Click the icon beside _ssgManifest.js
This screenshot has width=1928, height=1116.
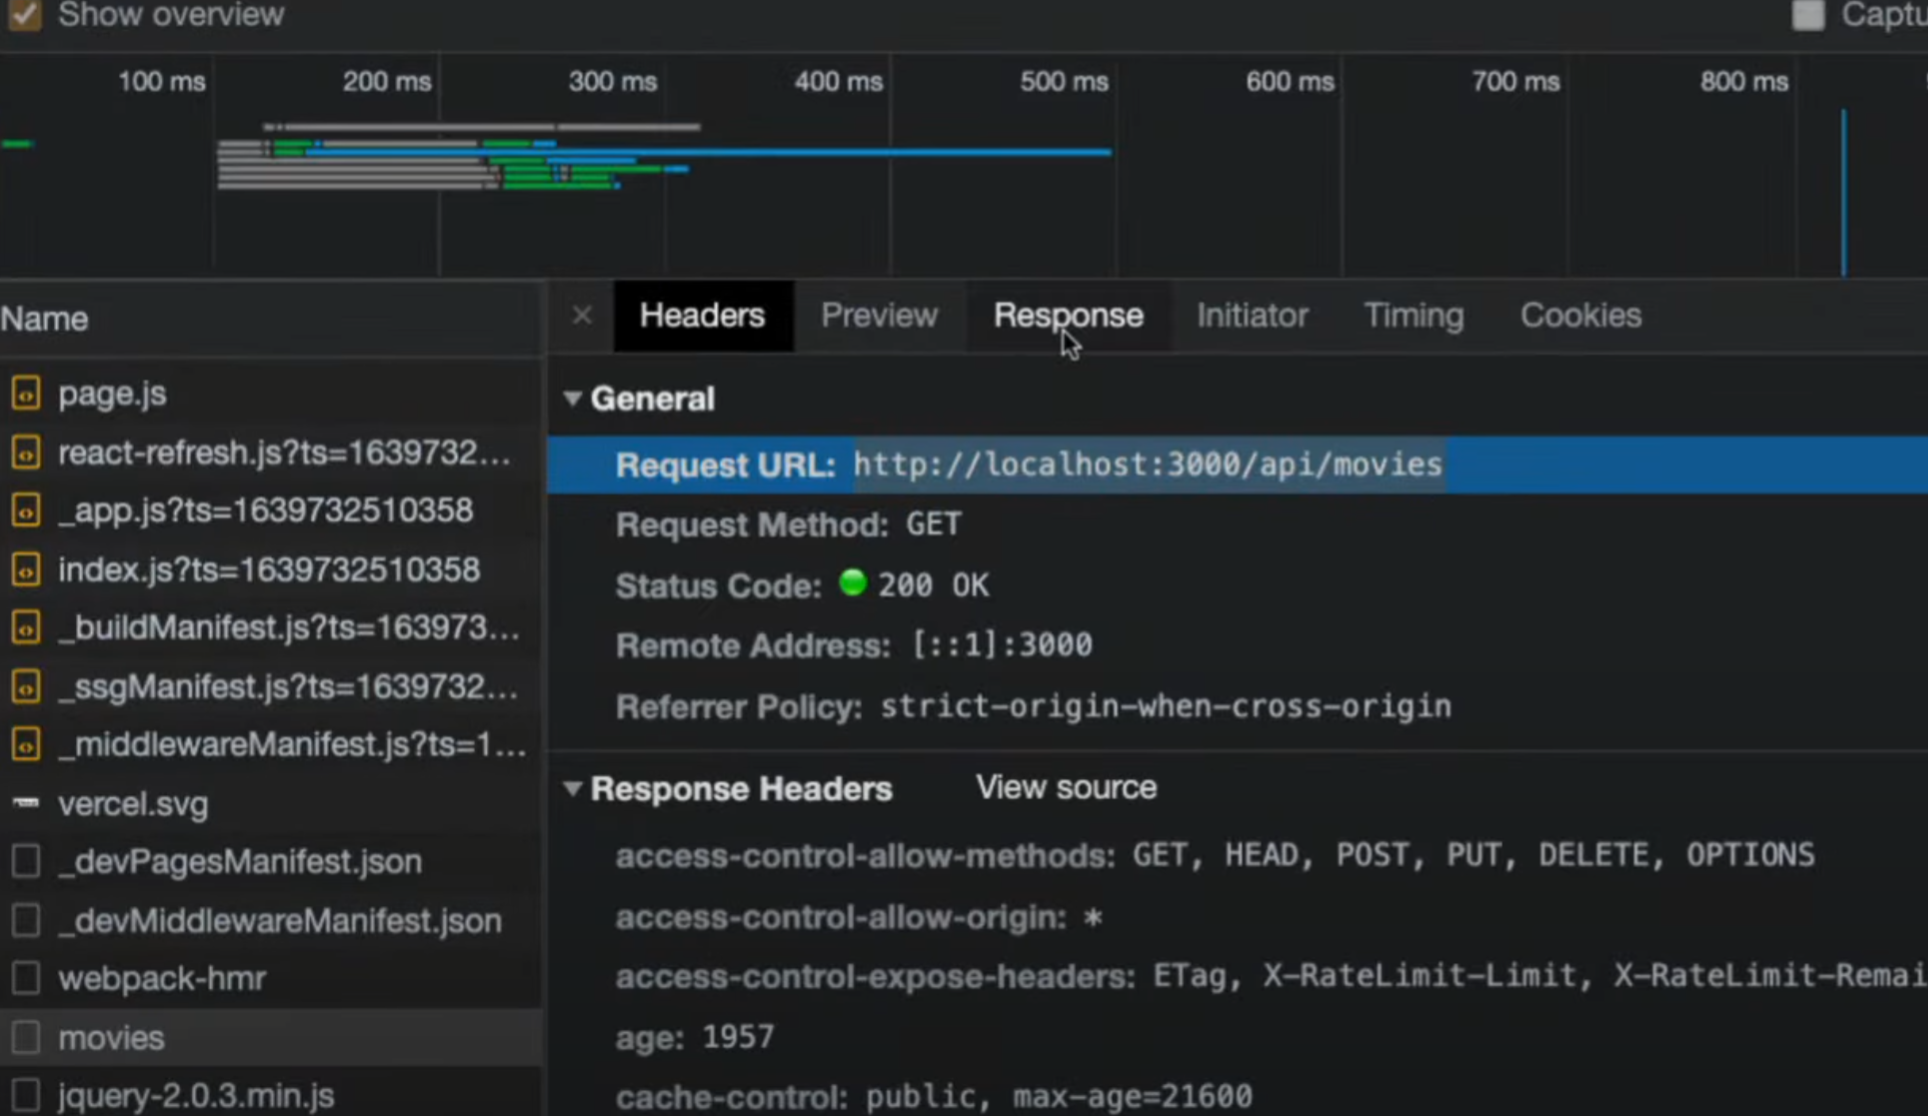26,687
